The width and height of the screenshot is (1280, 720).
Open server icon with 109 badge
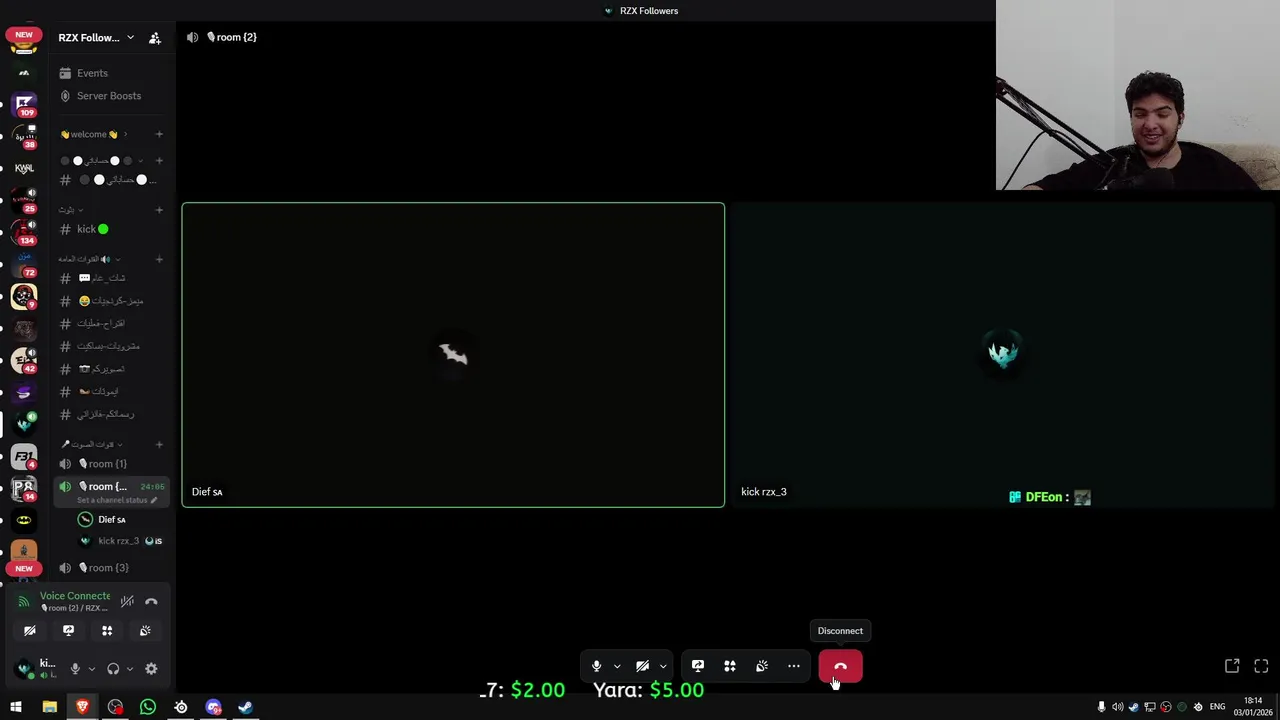24,104
